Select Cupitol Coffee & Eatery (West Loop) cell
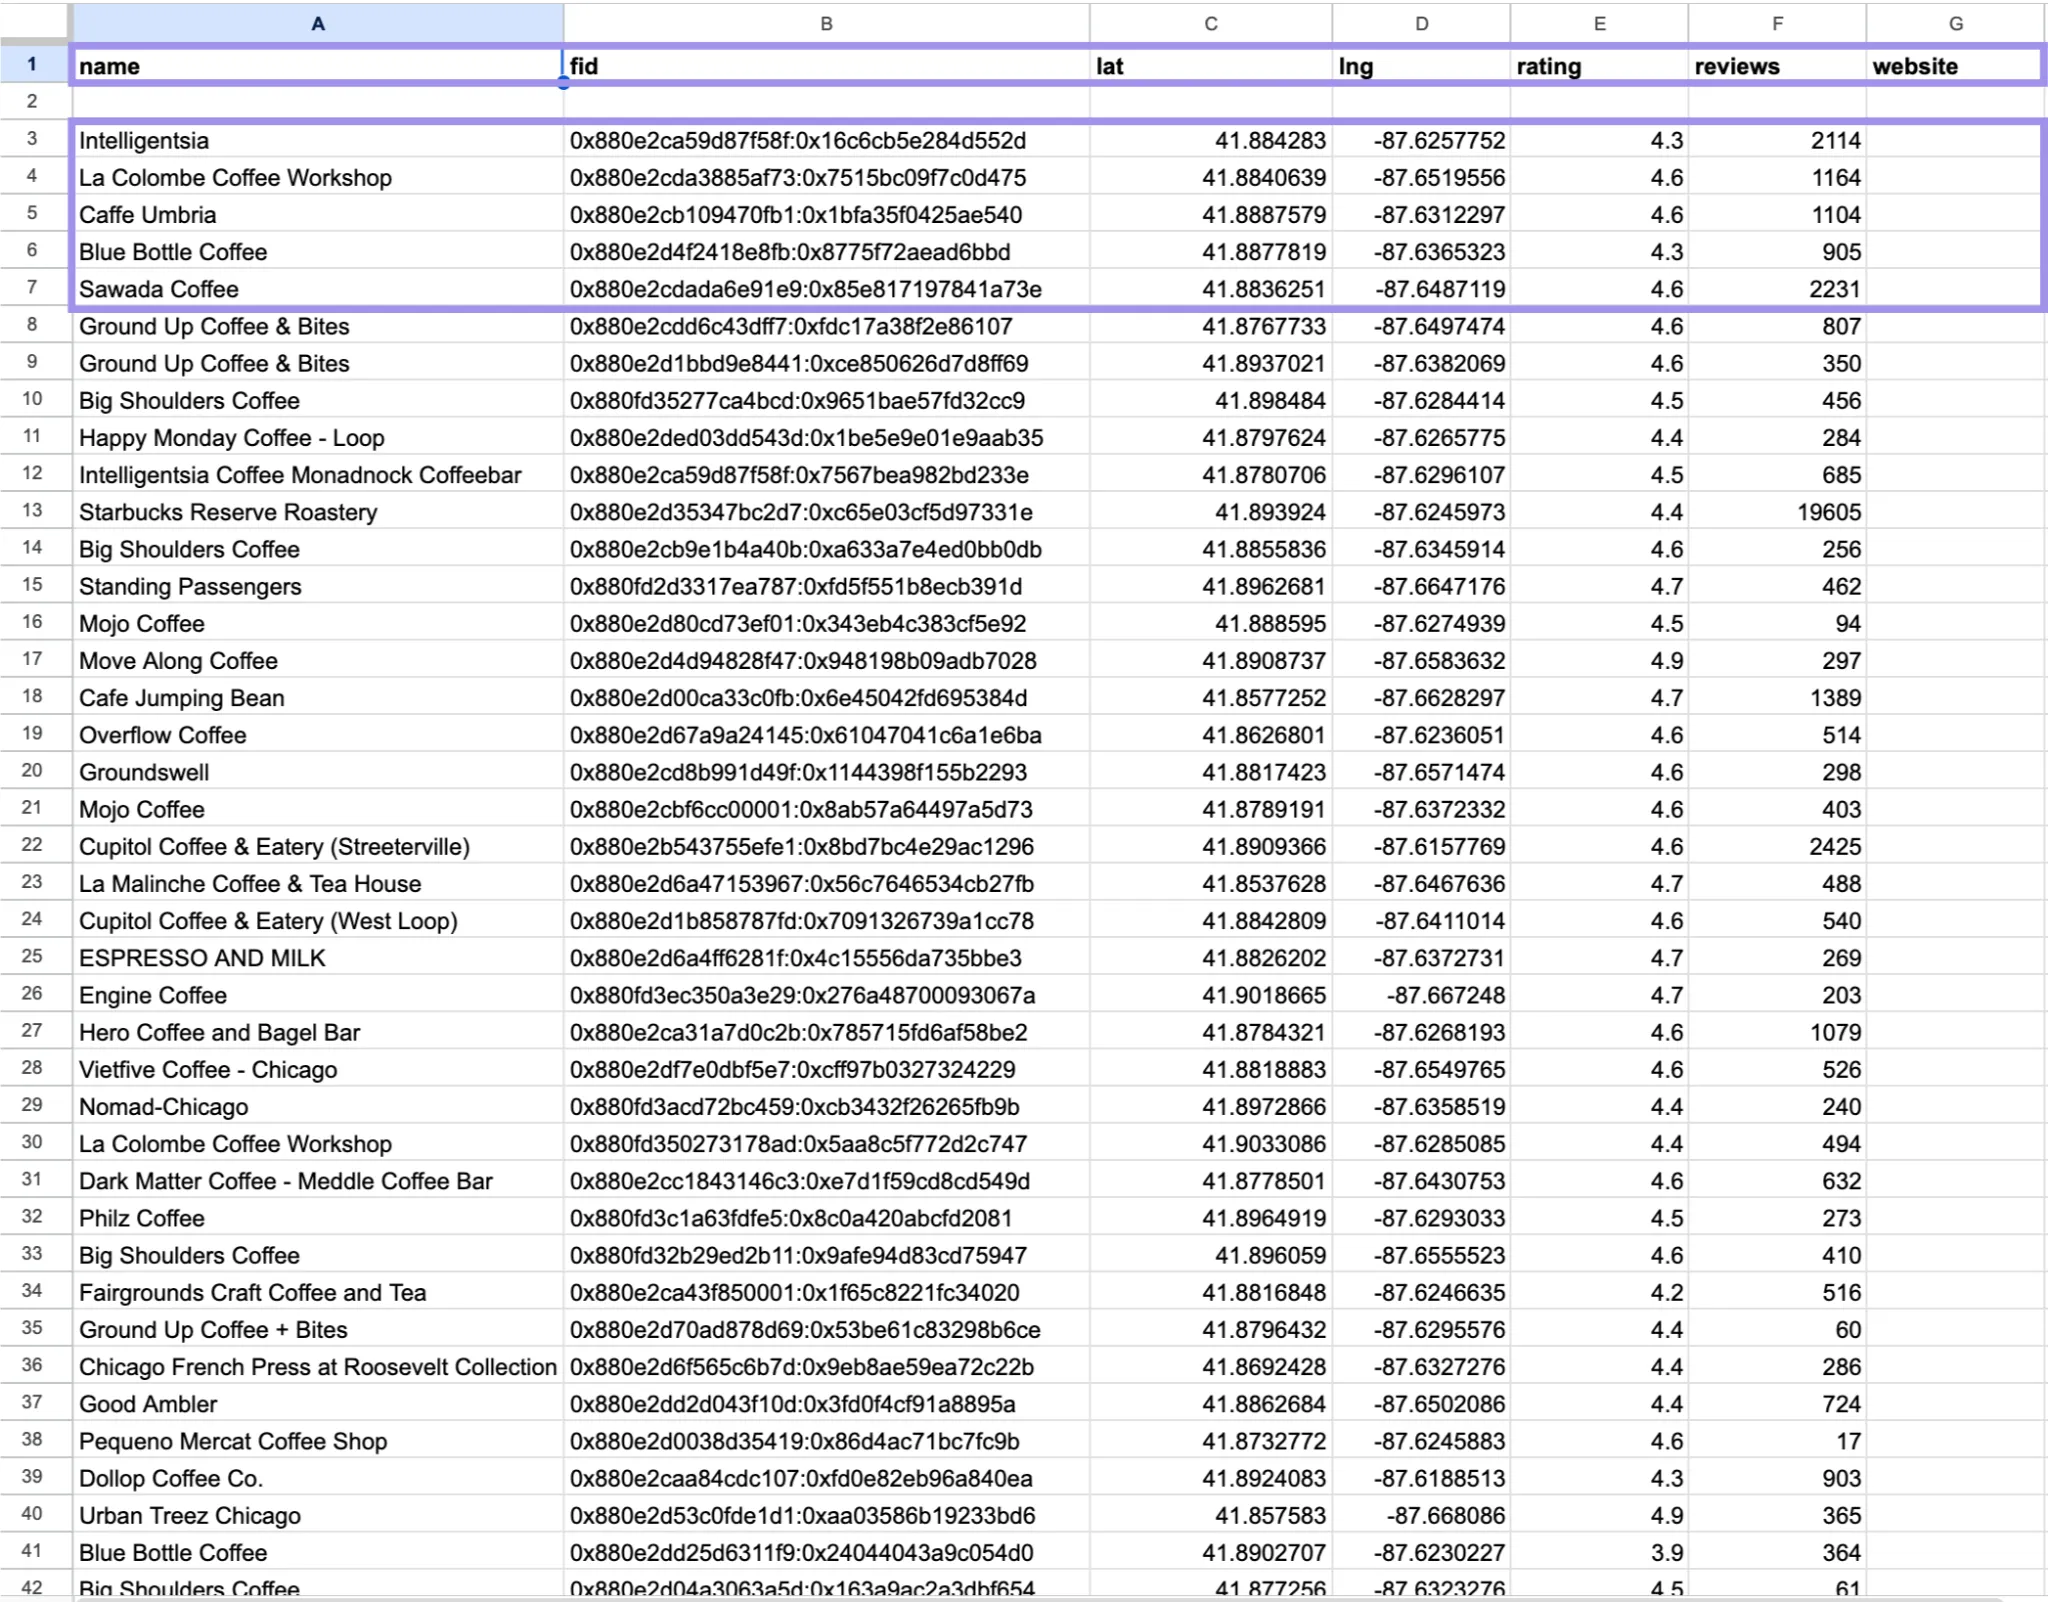The image size is (2048, 1602). [317, 920]
